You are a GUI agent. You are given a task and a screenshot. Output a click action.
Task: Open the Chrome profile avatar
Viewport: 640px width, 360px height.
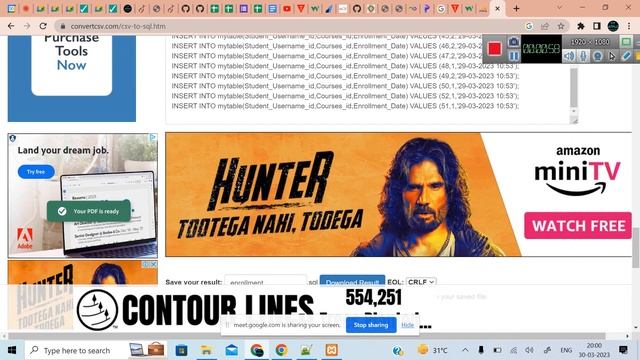coord(613,26)
